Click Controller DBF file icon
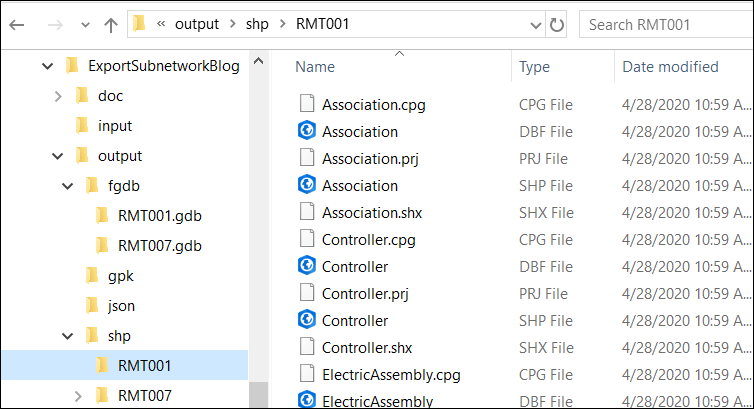The width and height of the screenshot is (754, 409). (x=307, y=265)
